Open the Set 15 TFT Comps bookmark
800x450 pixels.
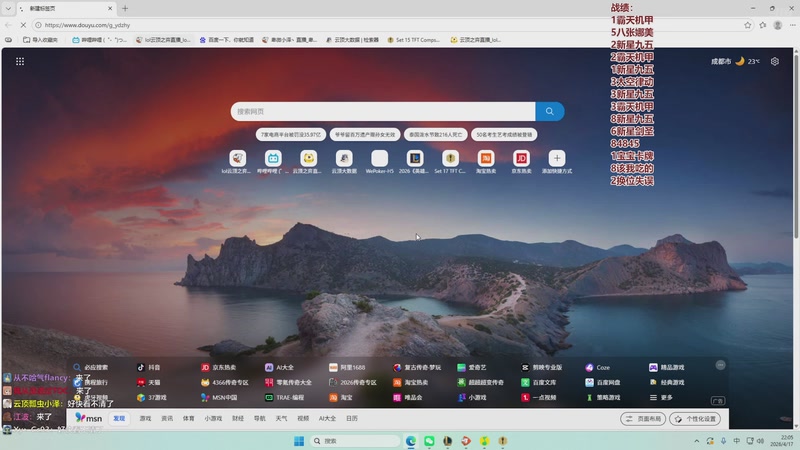(414, 40)
